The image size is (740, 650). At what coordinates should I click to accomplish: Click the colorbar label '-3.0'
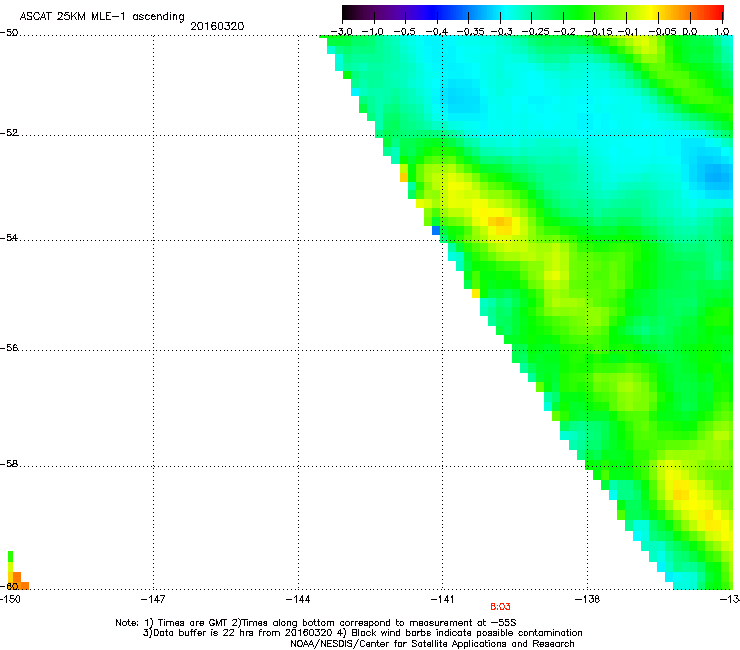(x=341, y=32)
